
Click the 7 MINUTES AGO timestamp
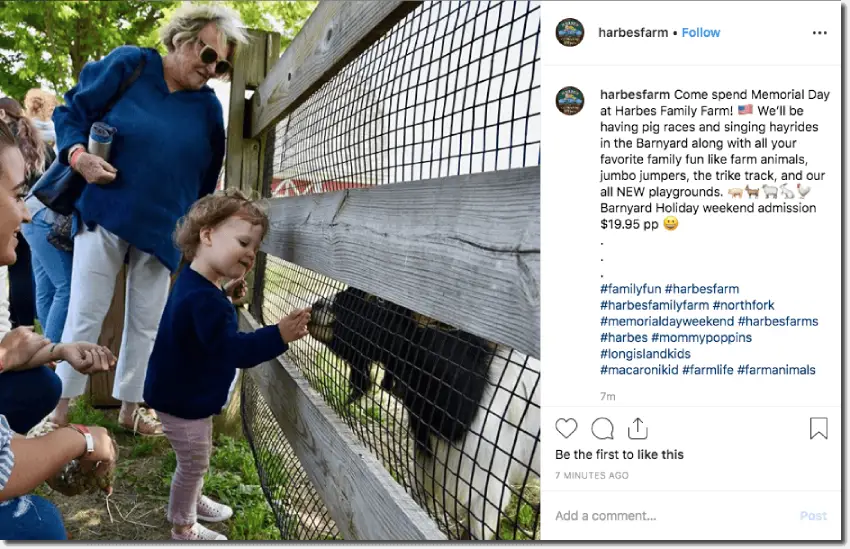click(592, 475)
